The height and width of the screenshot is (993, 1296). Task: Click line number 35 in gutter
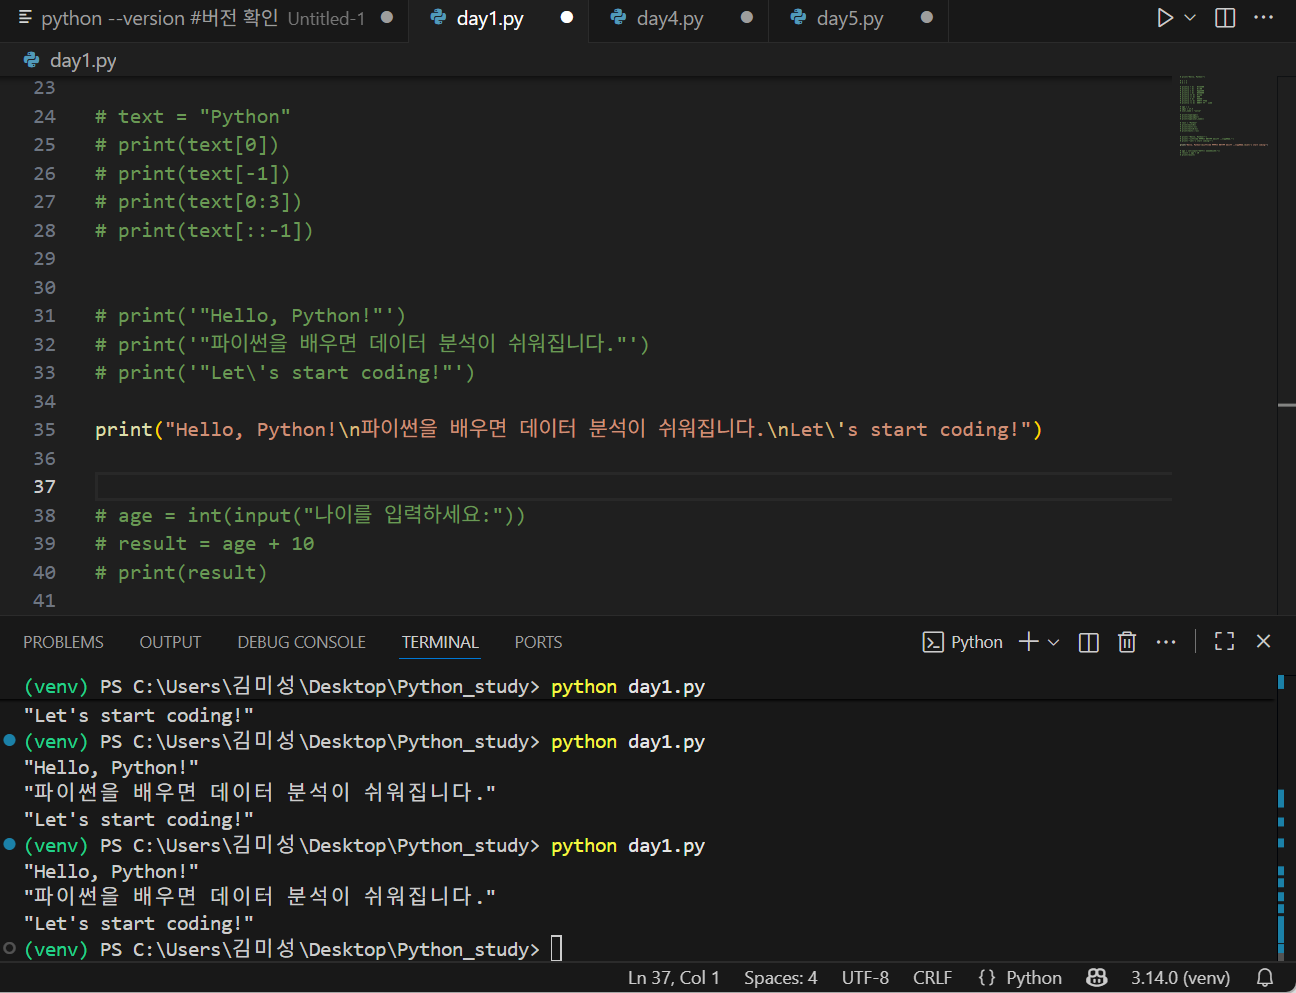44,430
